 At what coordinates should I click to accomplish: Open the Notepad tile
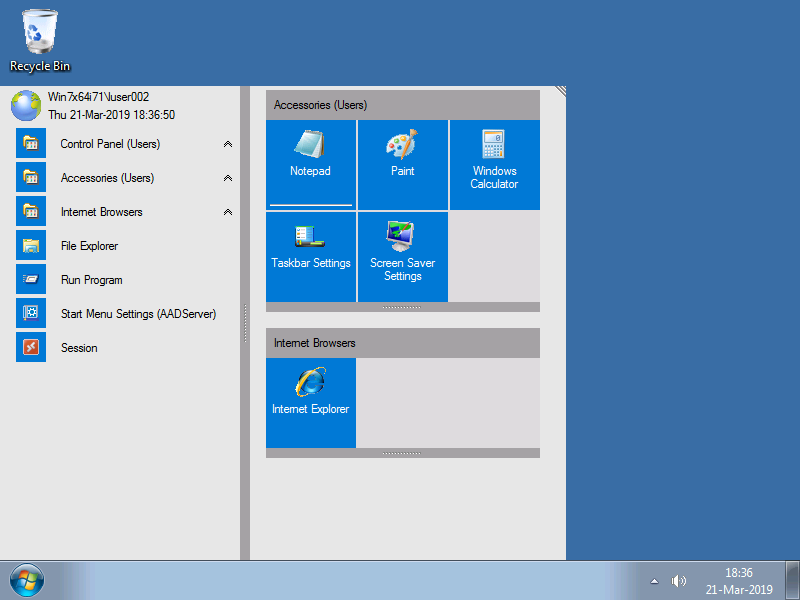coord(310,165)
